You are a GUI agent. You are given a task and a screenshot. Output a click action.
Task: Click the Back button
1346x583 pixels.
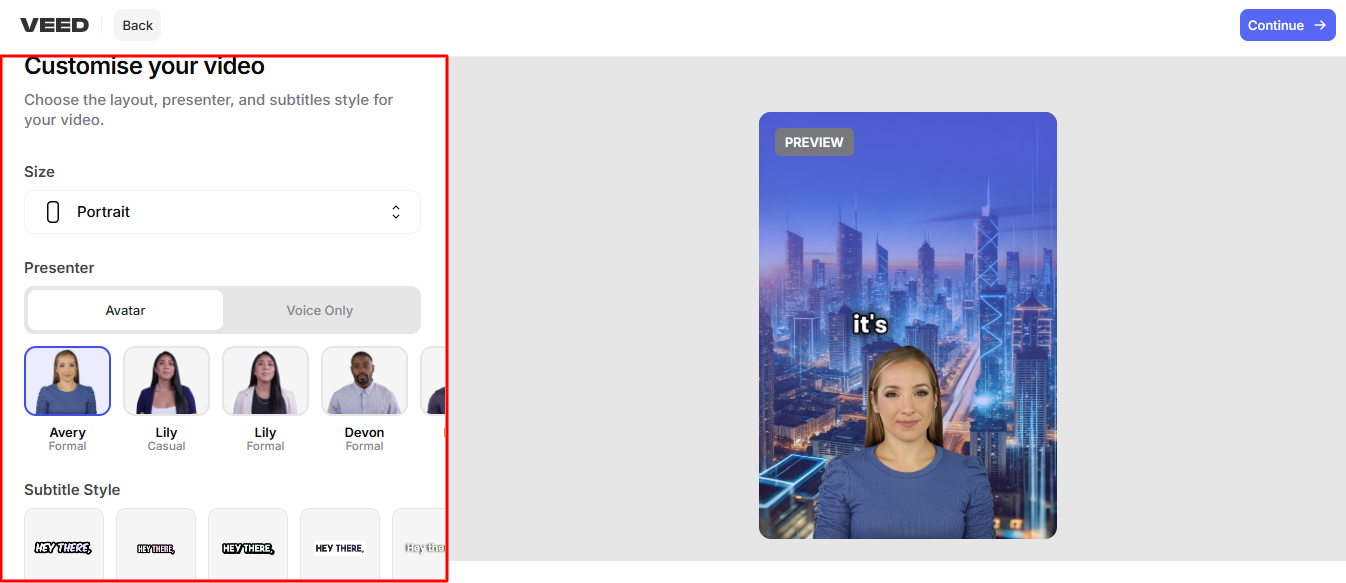136,24
